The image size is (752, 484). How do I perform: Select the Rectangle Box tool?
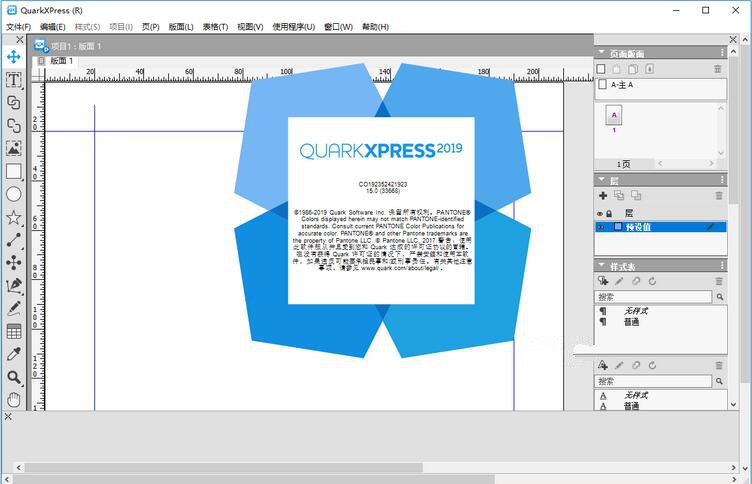tap(13, 171)
